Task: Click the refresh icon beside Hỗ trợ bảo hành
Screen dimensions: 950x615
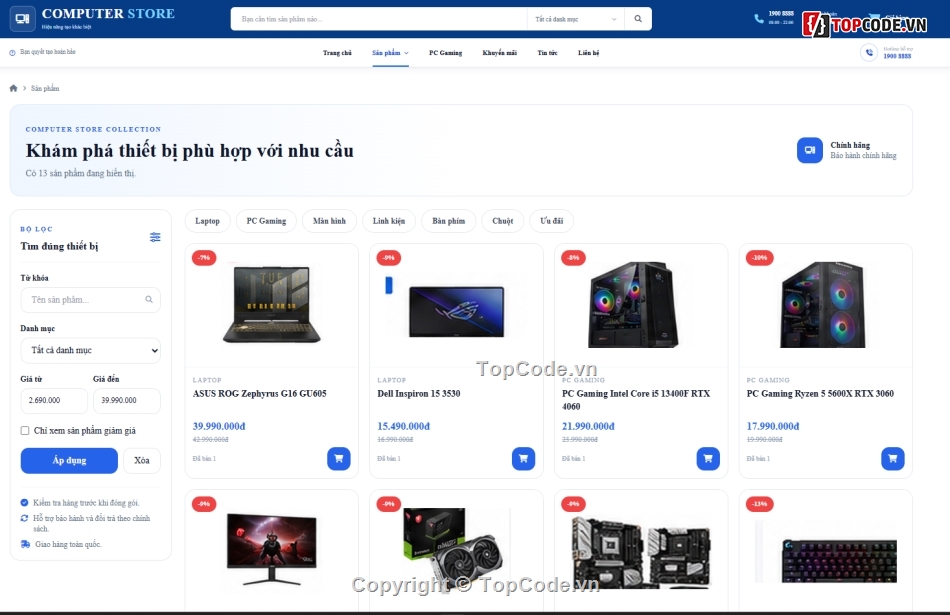Action: pyautogui.click(x=24, y=518)
